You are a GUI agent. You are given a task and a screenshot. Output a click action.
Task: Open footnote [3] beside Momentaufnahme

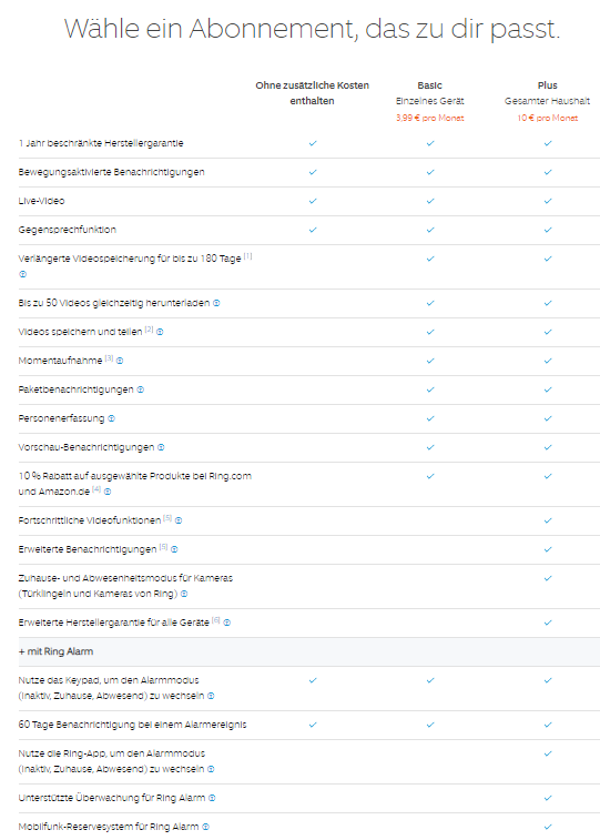(108, 358)
